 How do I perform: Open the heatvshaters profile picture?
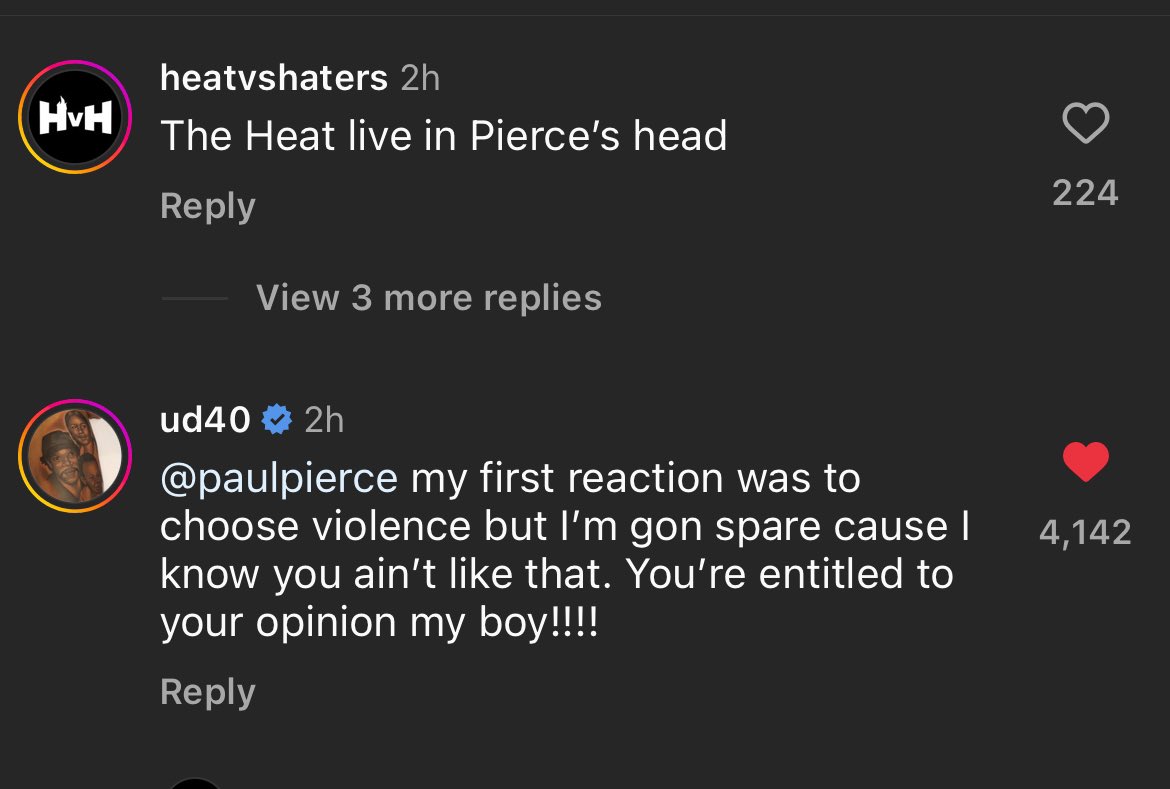click(x=75, y=117)
